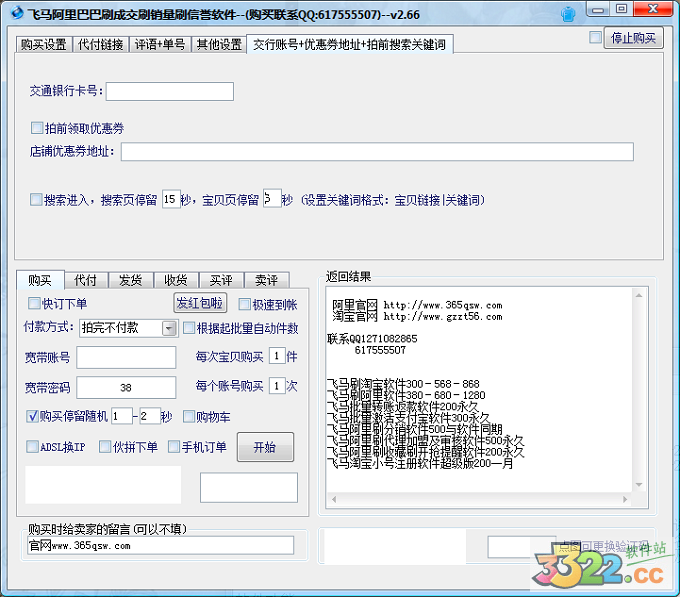
Task: Select the 其他设置 tab
Action: pos(219,44)
